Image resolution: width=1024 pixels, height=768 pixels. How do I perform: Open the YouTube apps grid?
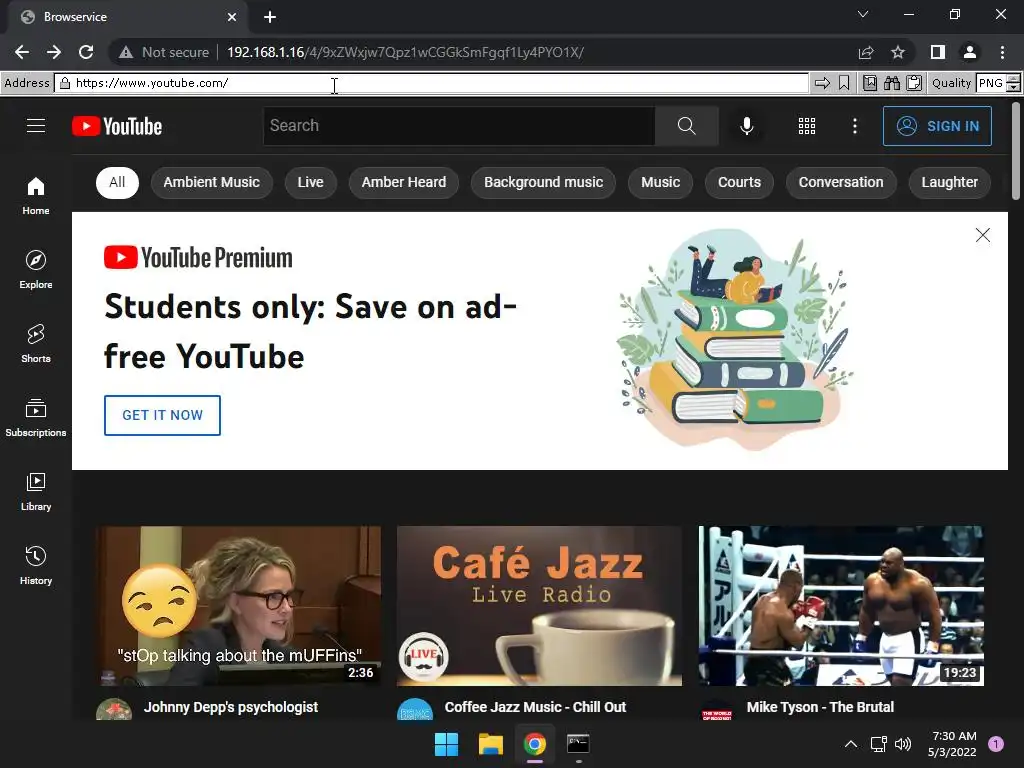coord(807,126)
